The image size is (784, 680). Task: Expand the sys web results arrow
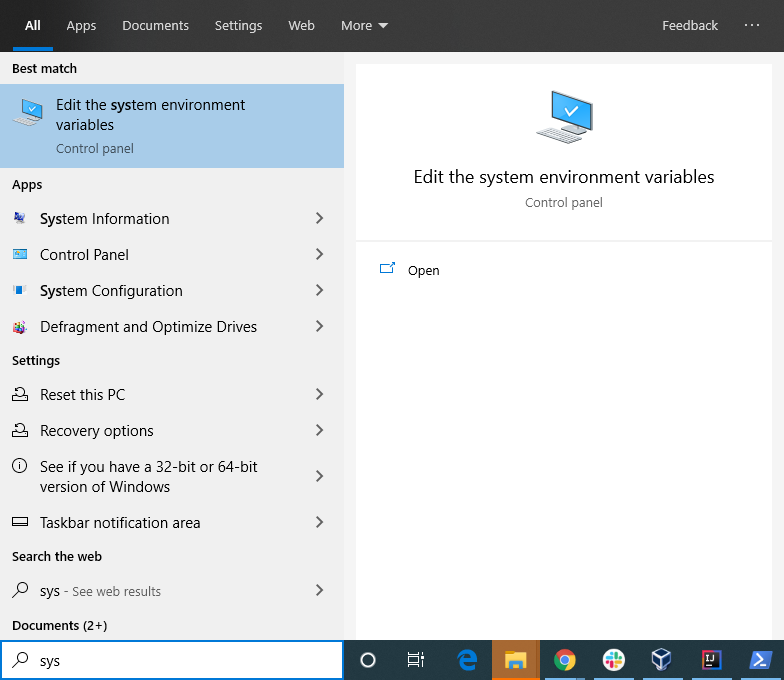pos(320,590)
